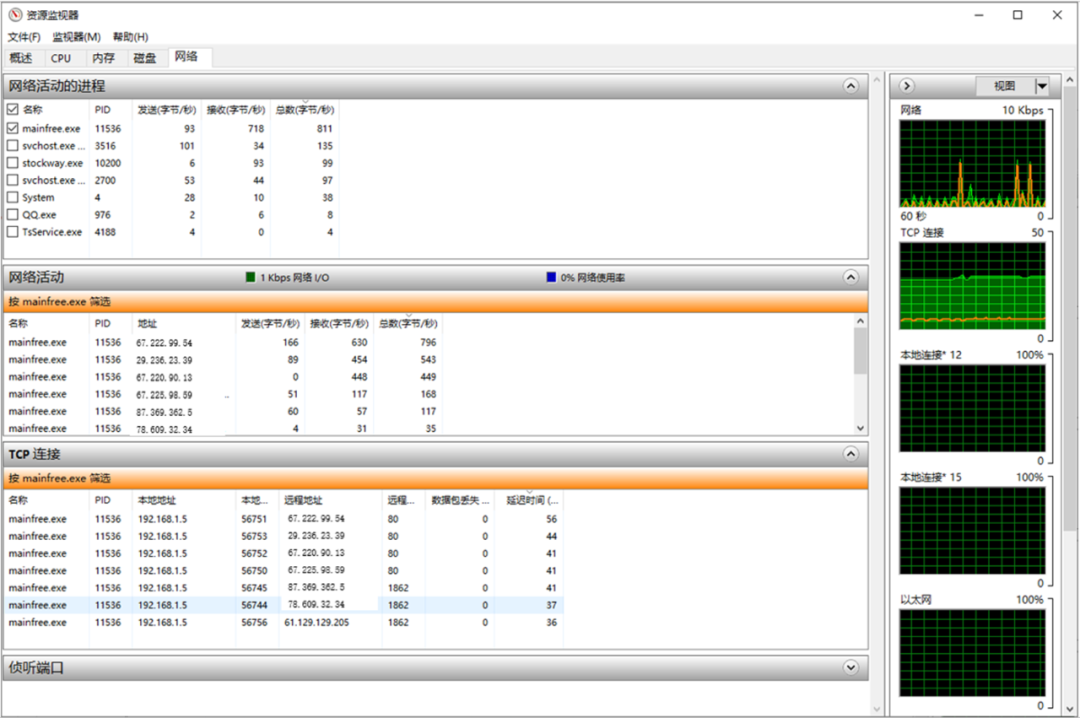Collapse the 网络活动的进程 section

(851, 86)
